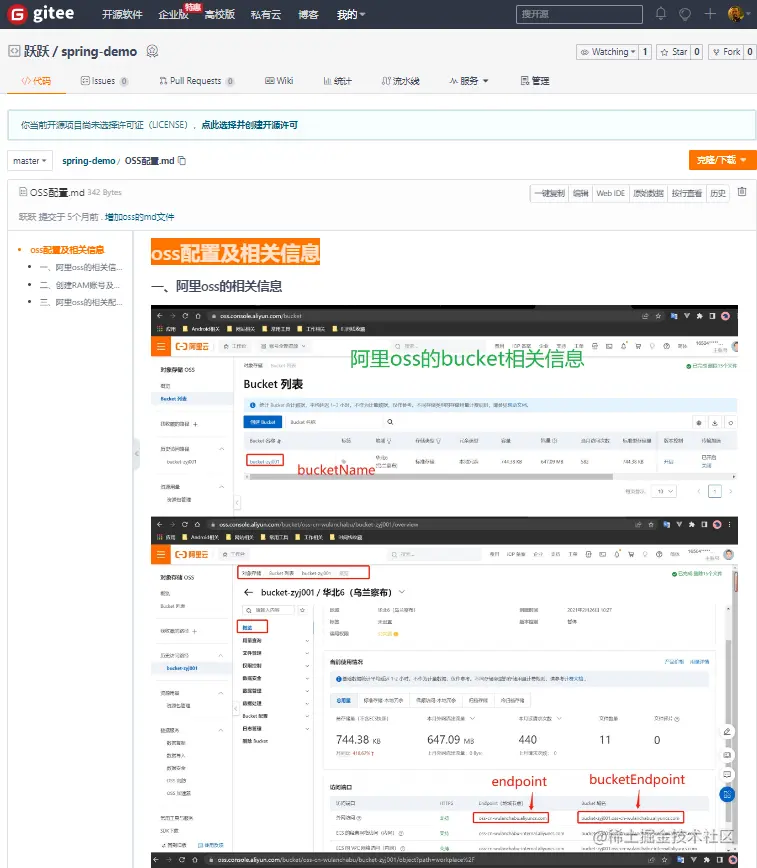Click the repository type icon before 跃跃
Screen dimensions: 757x868
(x=14, y=51)
